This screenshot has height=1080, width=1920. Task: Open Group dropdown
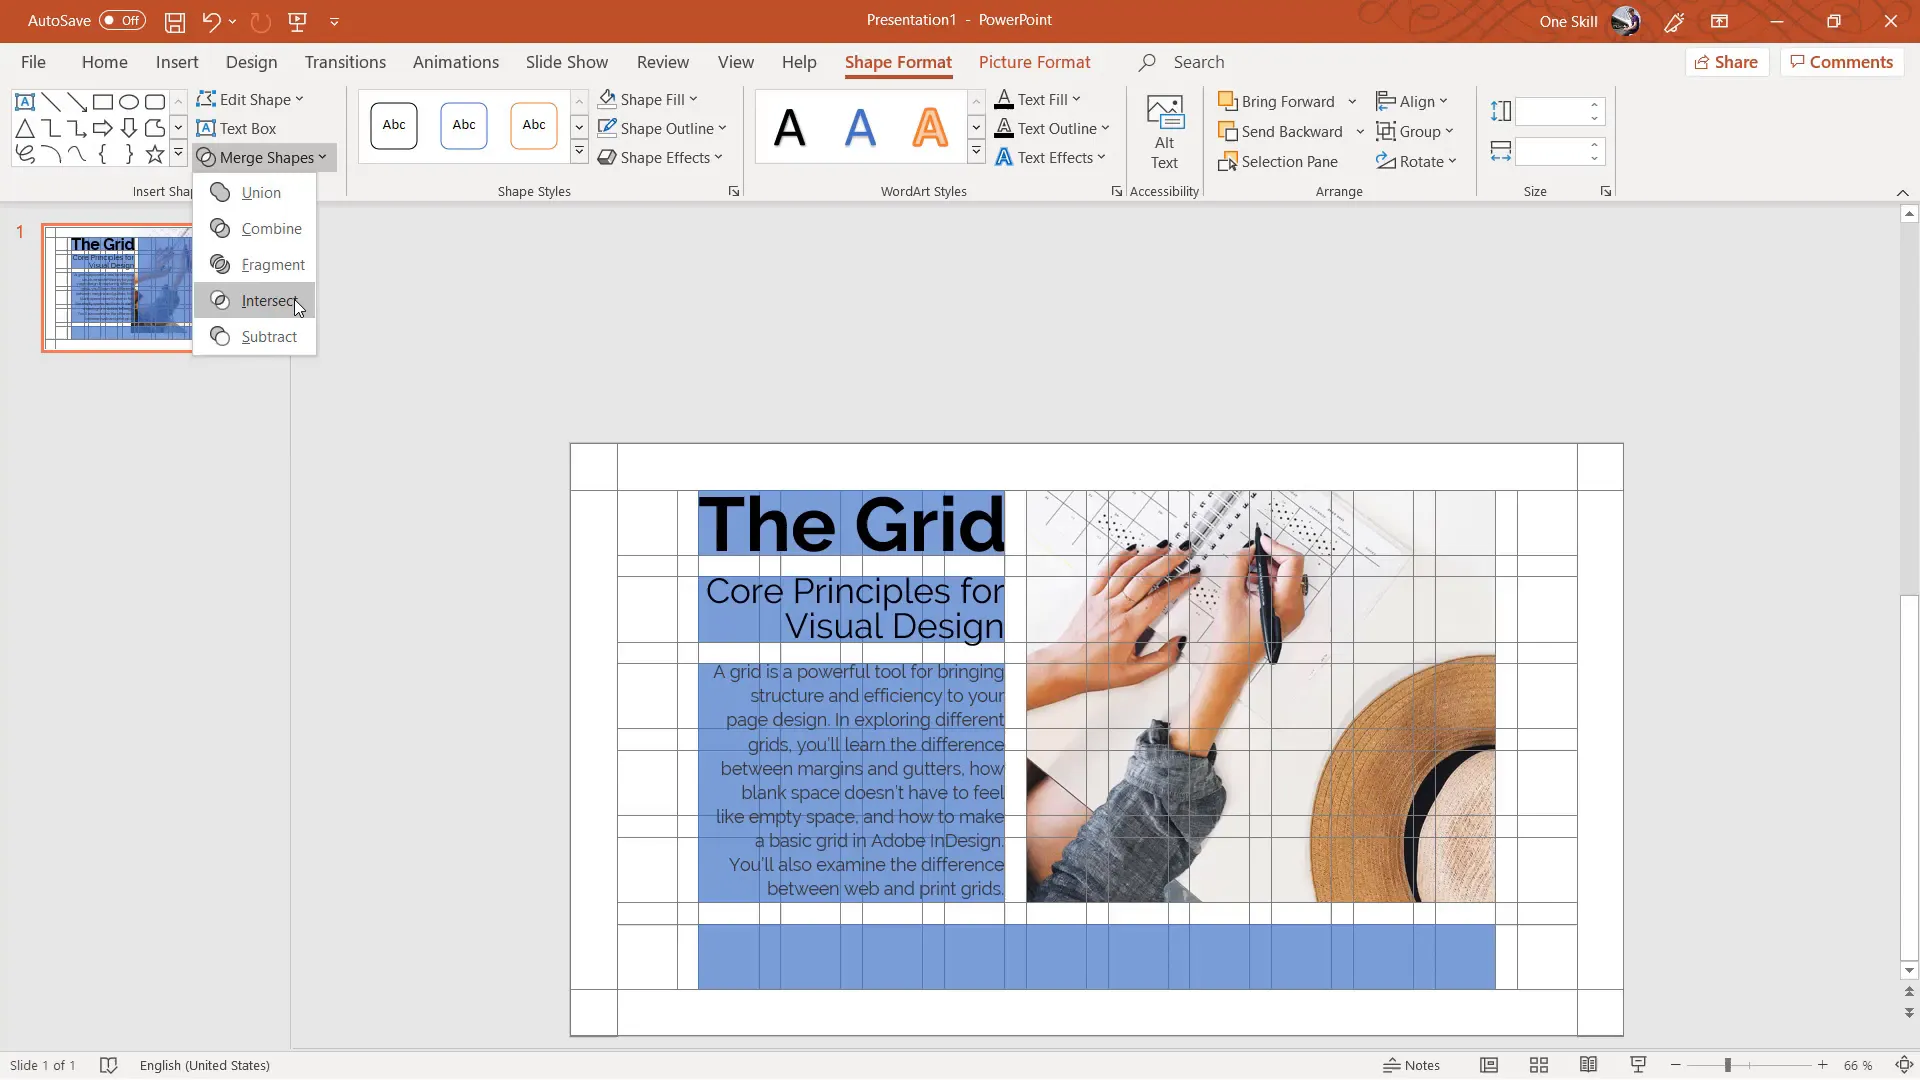(1414, 131)
